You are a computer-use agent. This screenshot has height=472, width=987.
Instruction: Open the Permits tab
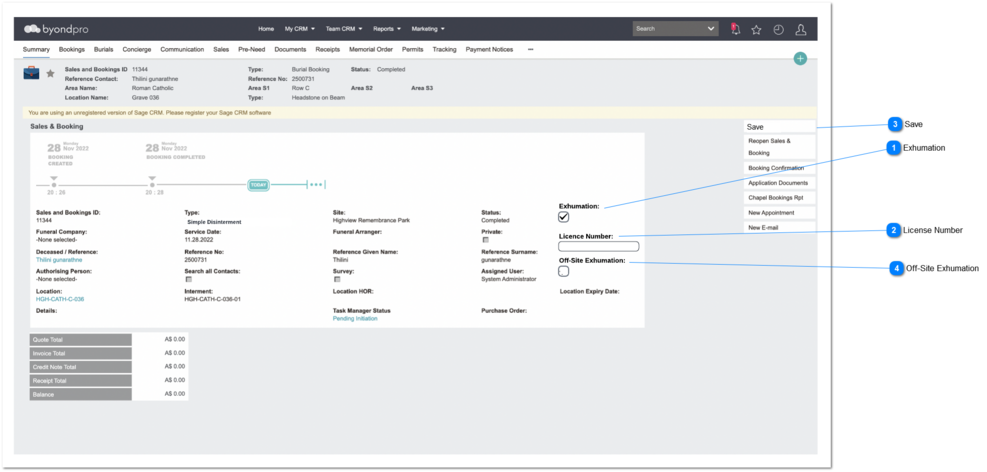[413, 49]
